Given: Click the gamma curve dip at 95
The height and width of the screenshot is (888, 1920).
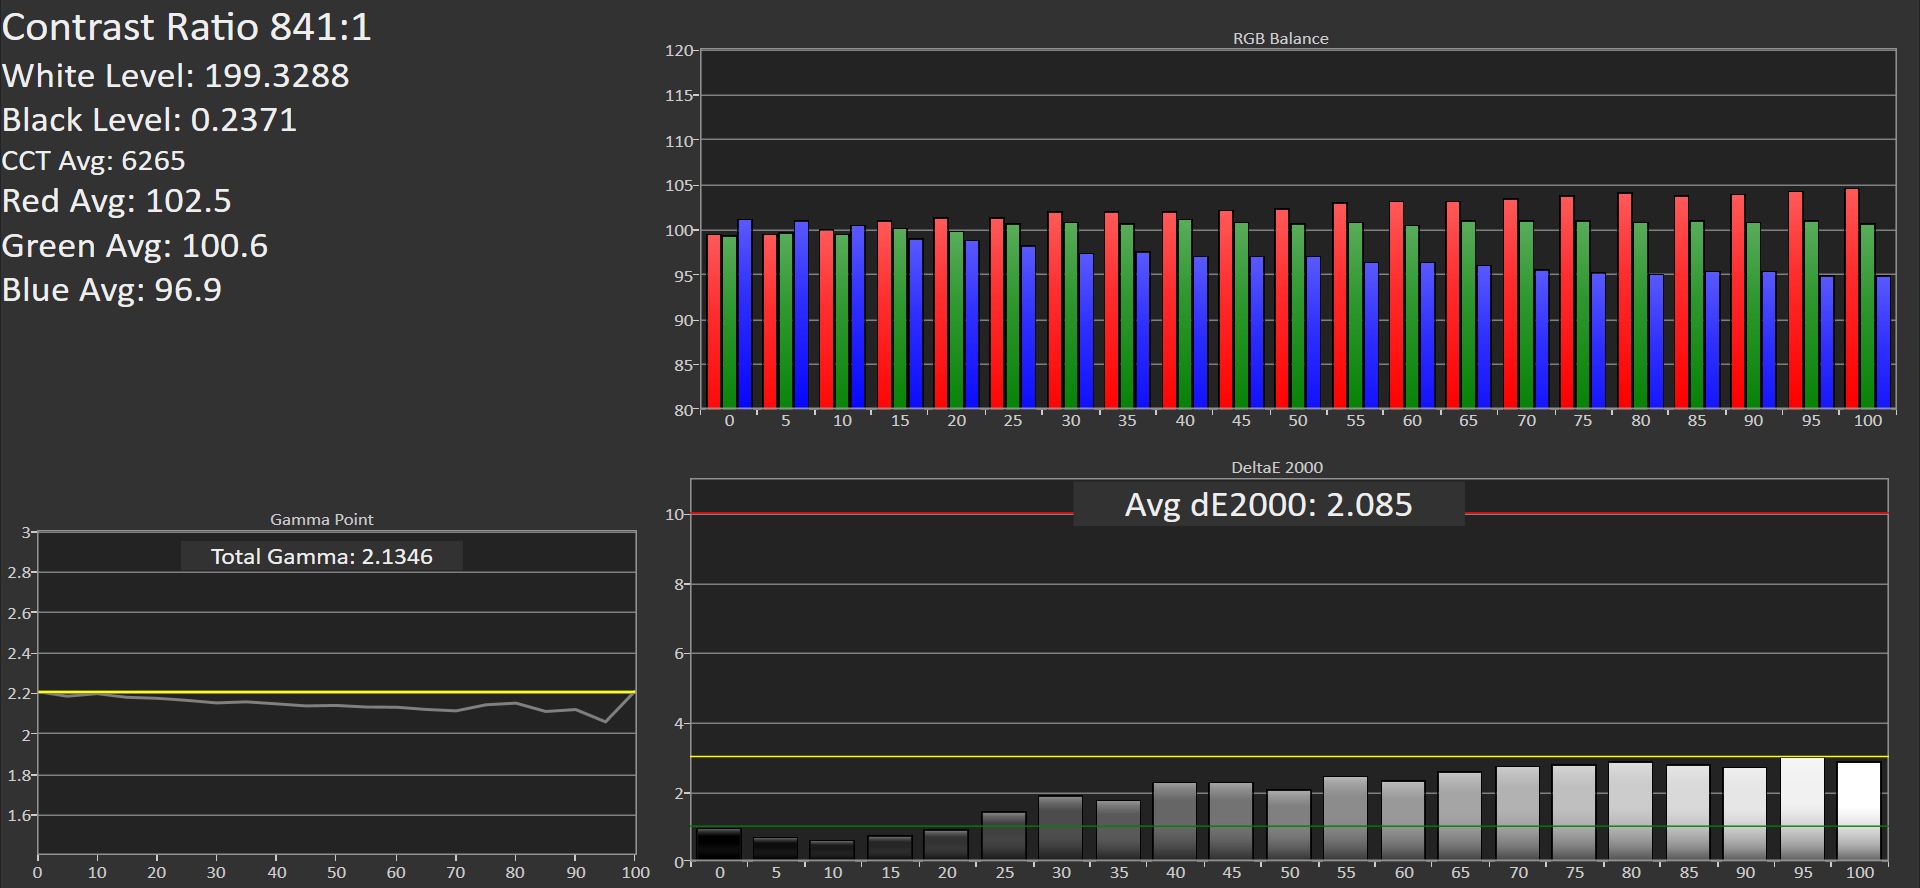Looking at the screenshot, I should click(605, 721).
